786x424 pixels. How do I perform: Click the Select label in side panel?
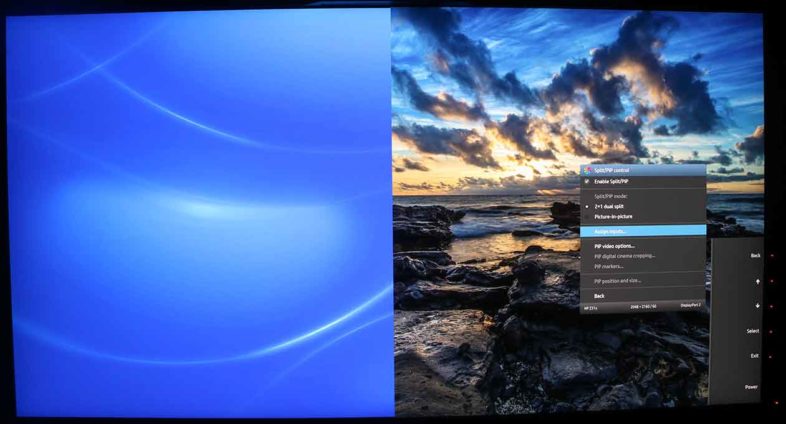(753, 331)
